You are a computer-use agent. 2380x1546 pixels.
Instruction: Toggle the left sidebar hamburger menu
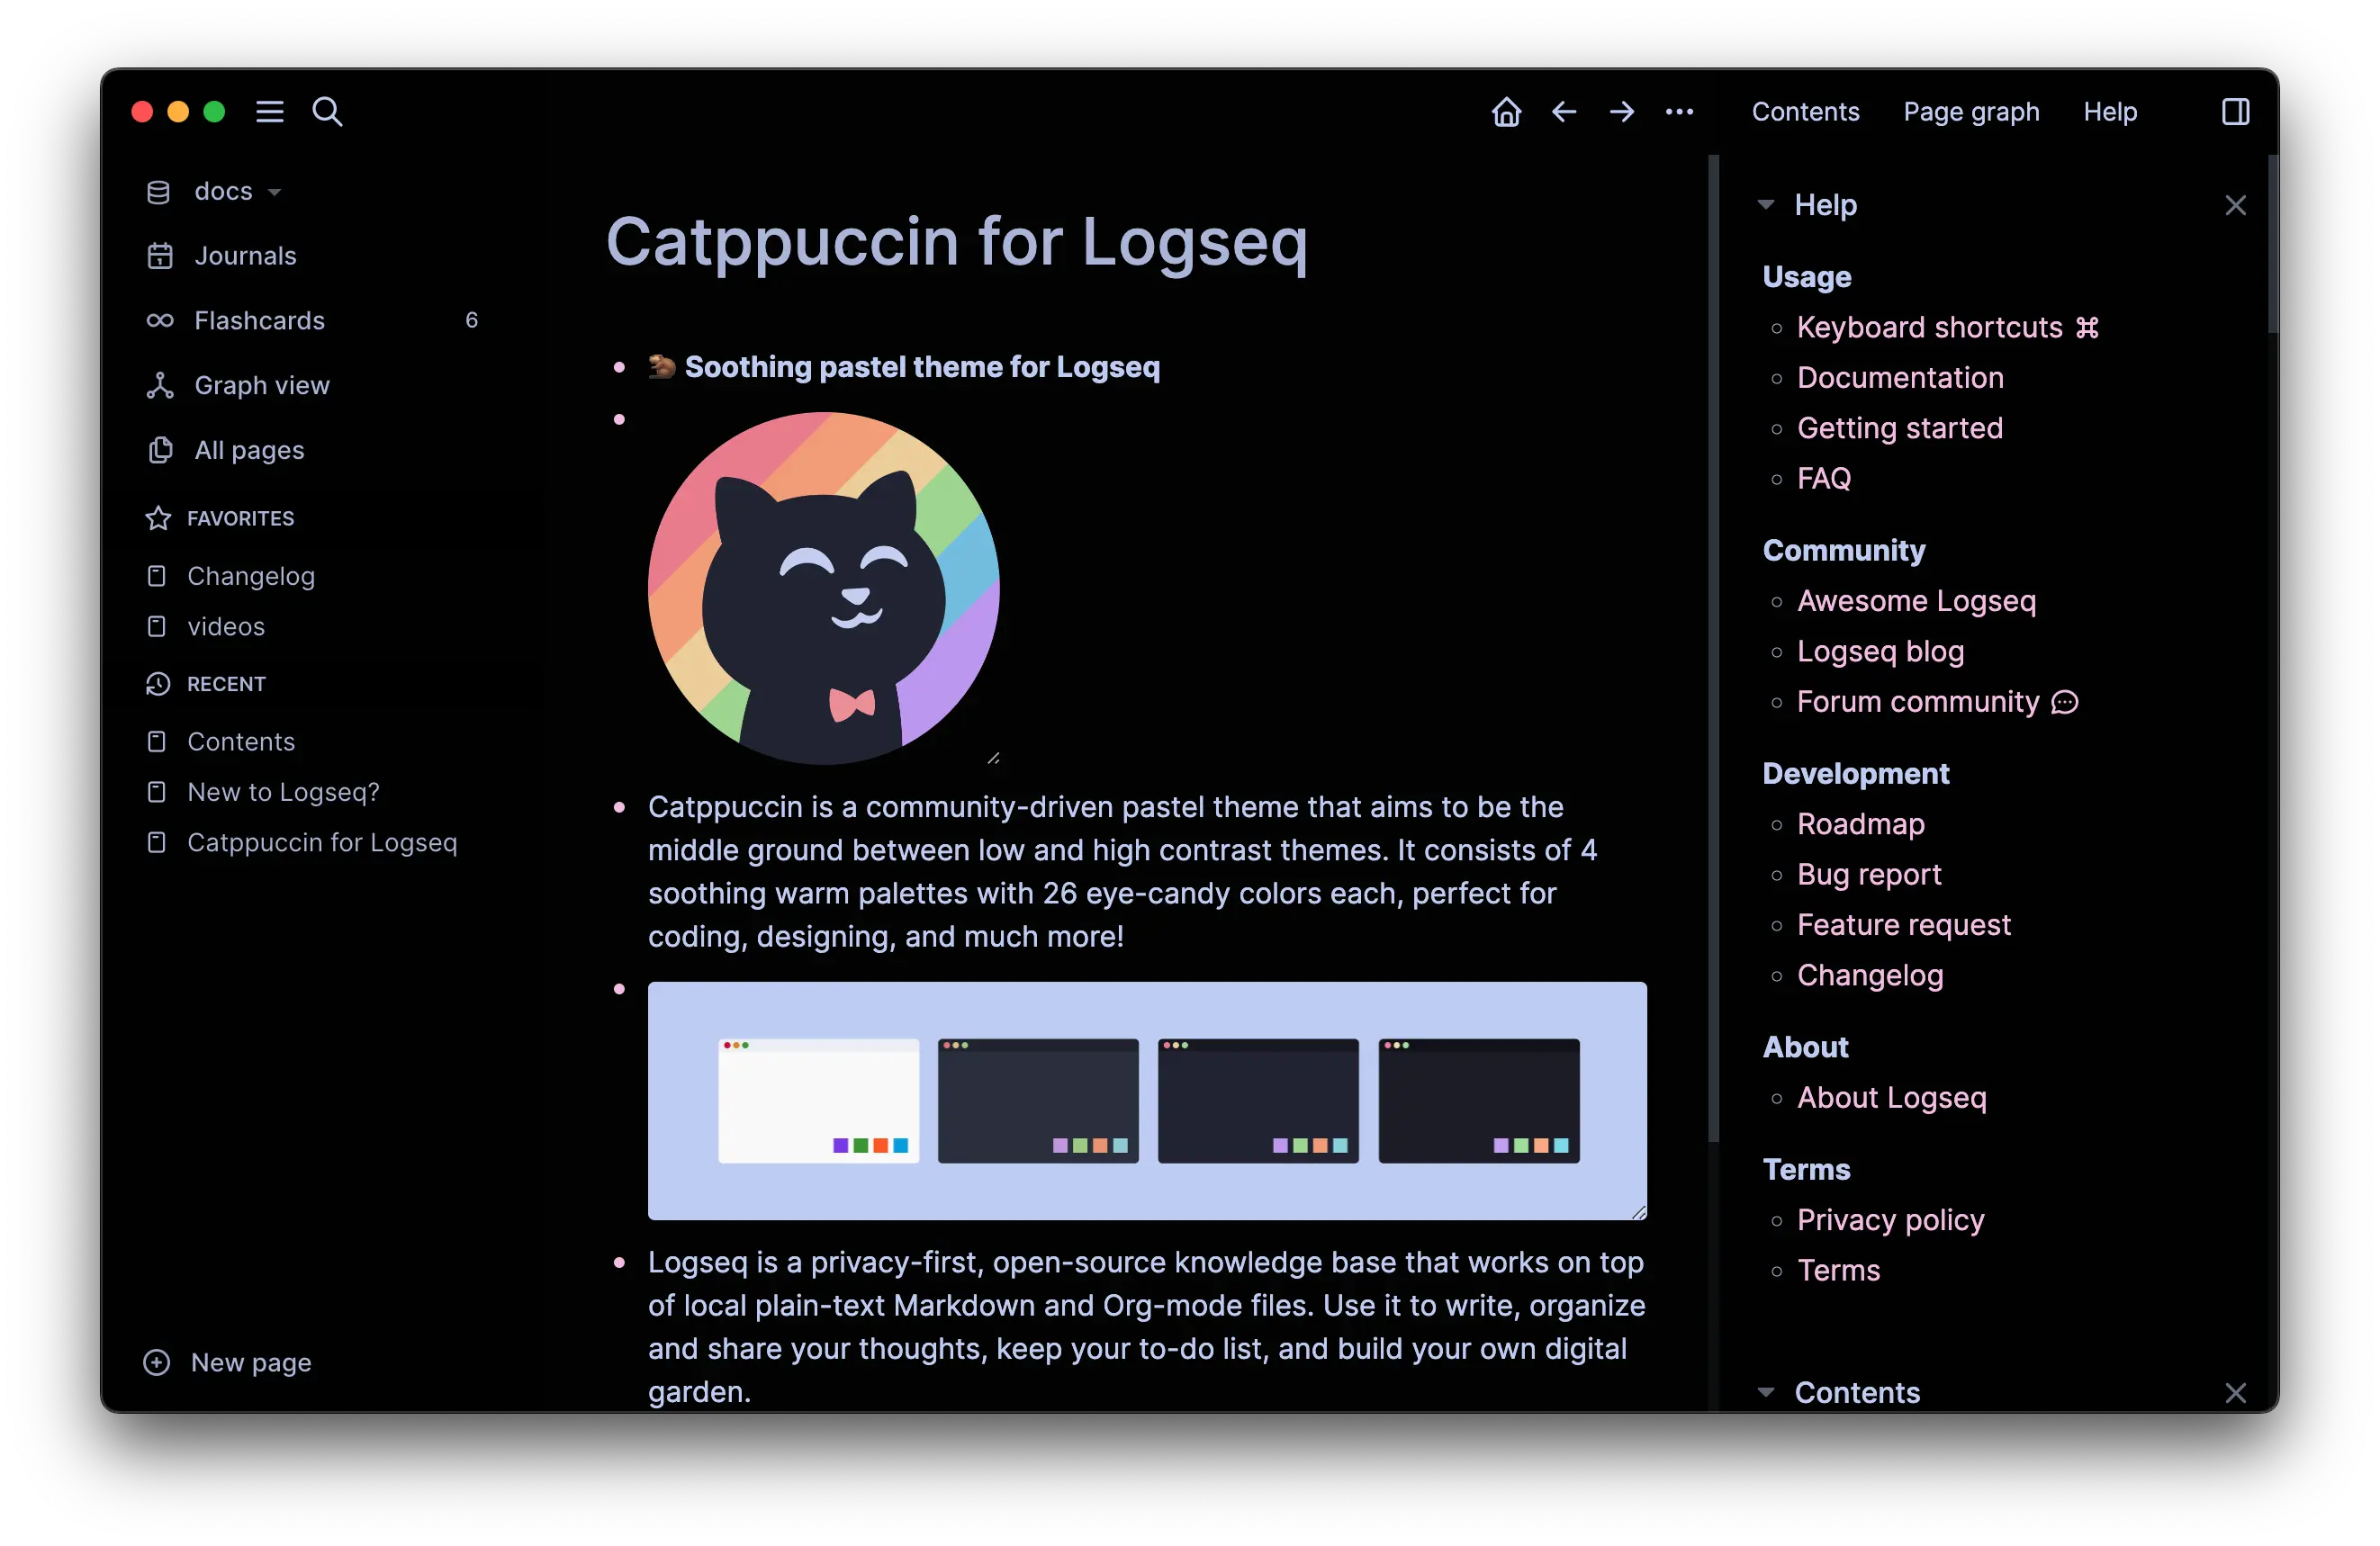pyautogui.click(x=270, y=112)
